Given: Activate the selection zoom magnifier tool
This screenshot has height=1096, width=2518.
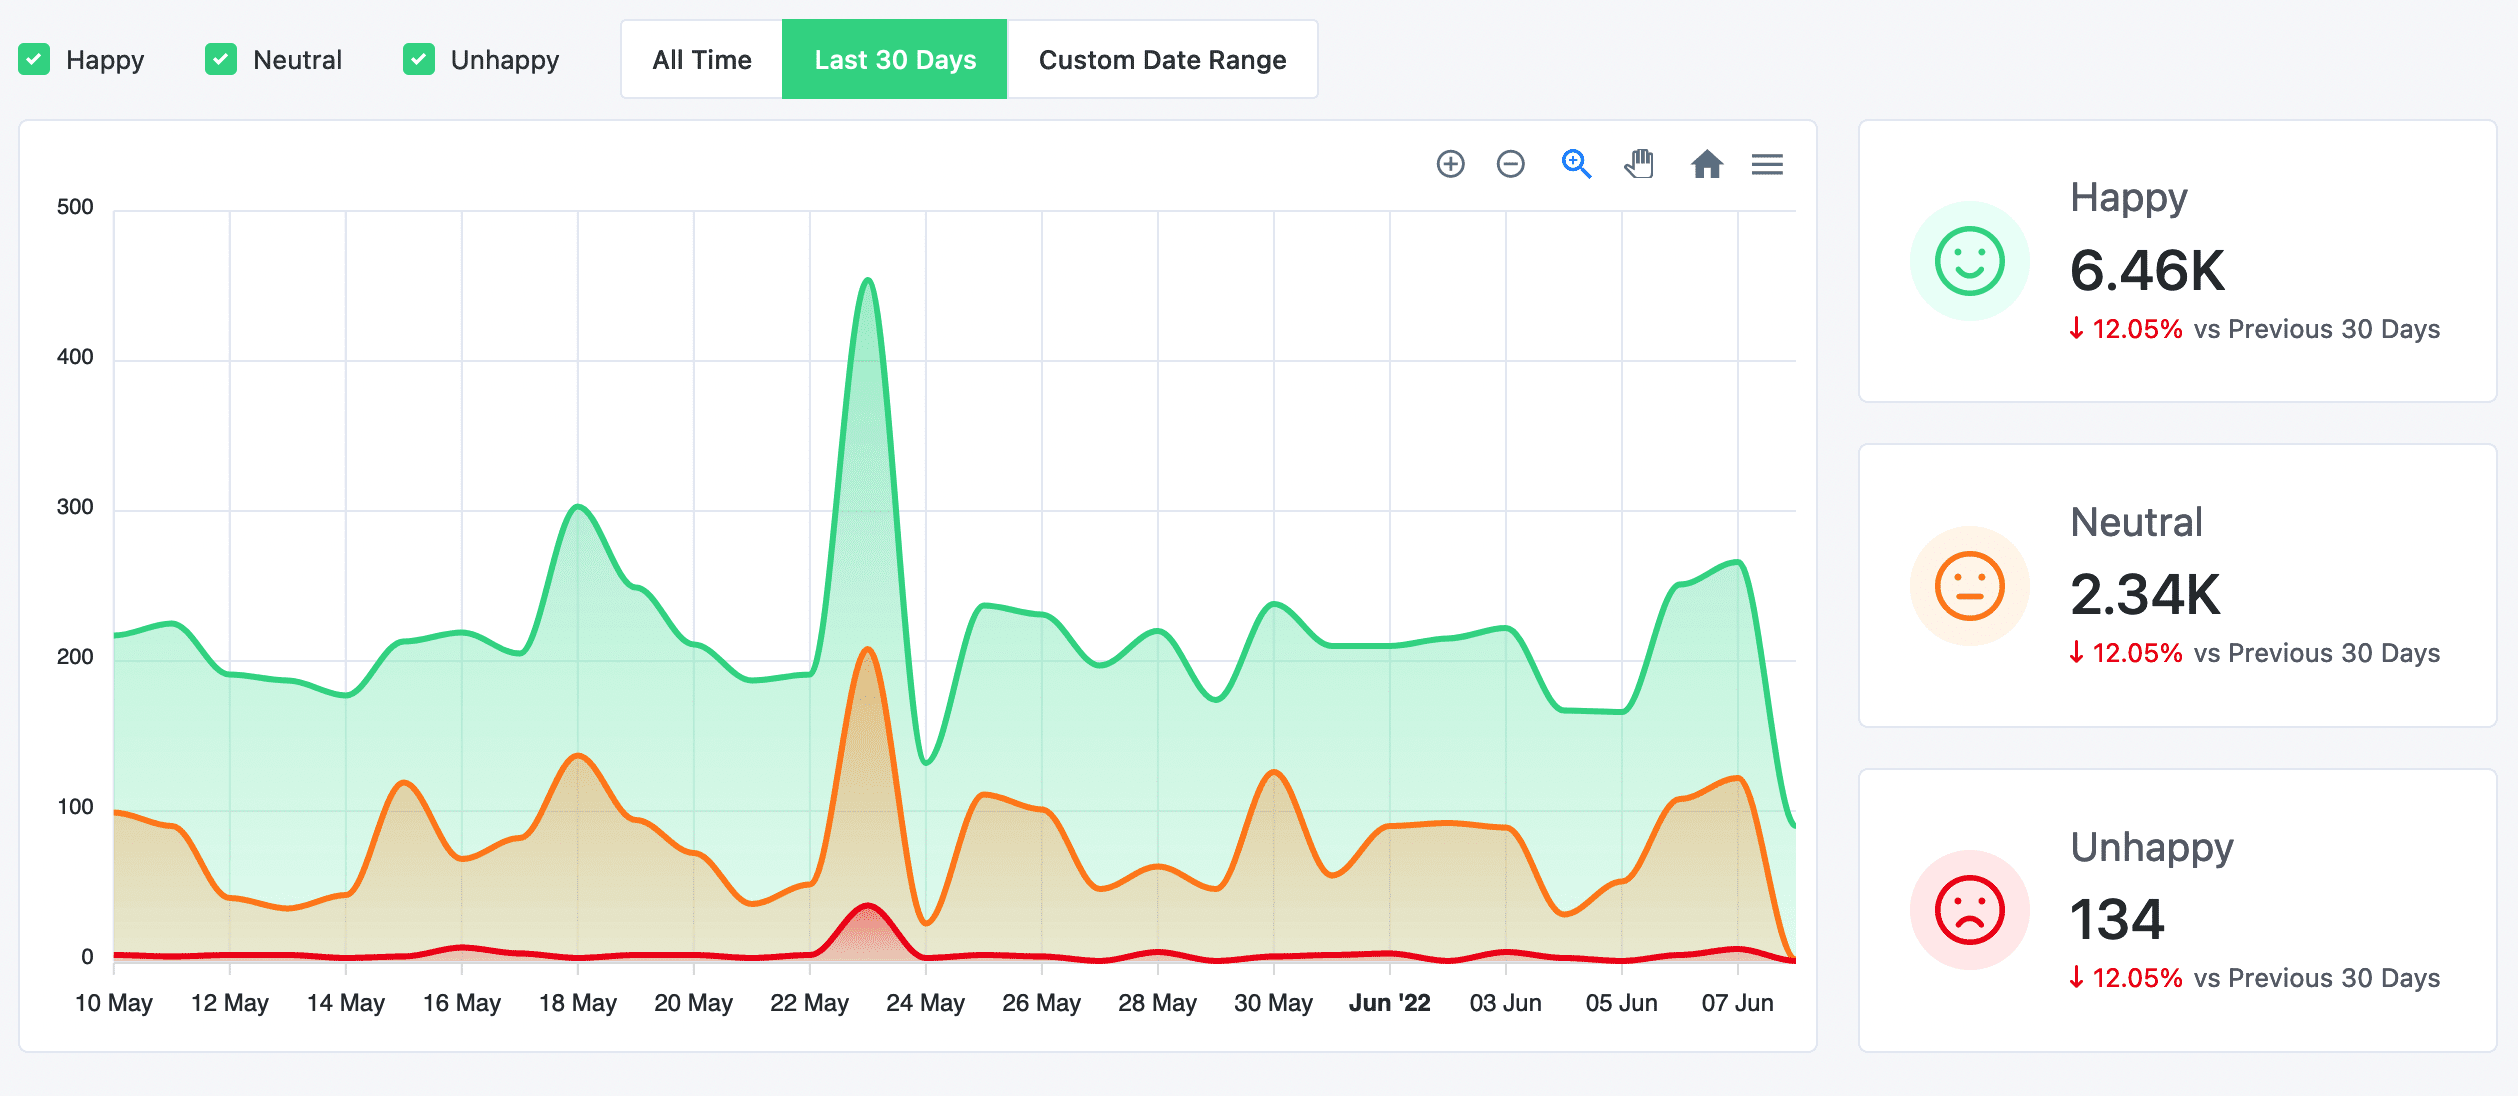Looking at the screenshot, I should [x=1576, y=164].
